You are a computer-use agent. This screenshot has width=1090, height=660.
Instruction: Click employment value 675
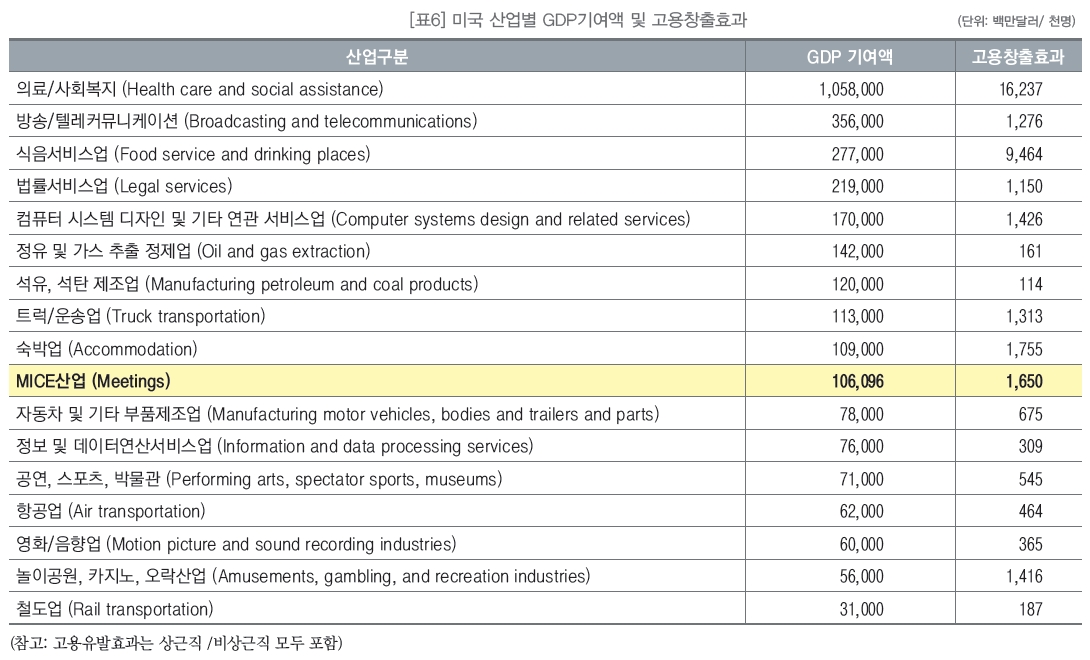point(1031,414)
